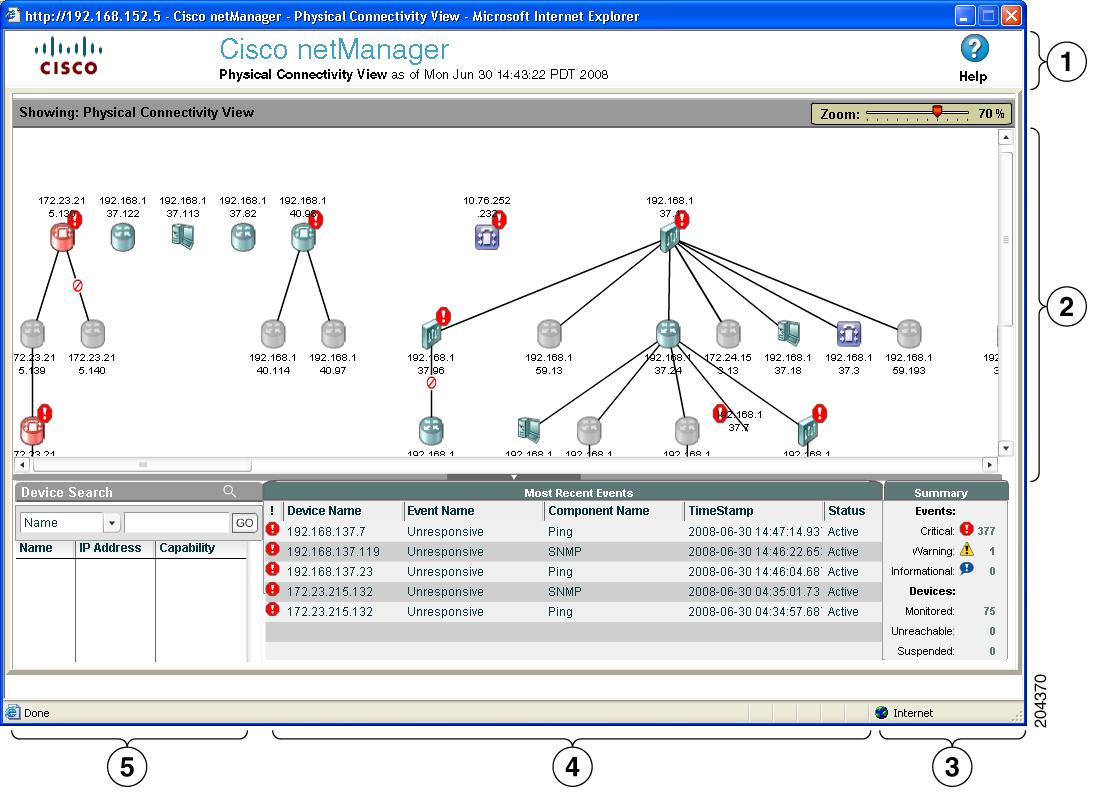This screenshot has width=1107, height=797.
Task: Click the GO search button
Action: pyautogui.click(x=243, y=522)
